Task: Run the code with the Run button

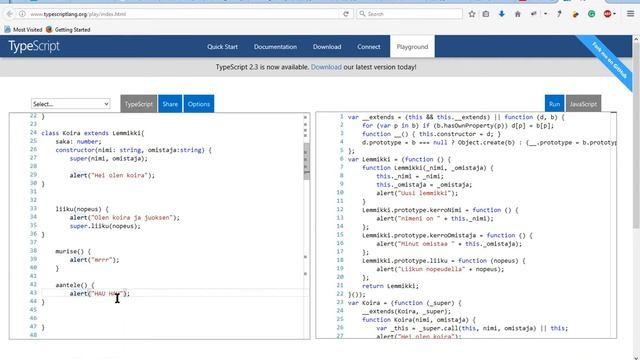Action: pyautogui.click(x=554, y=104)
